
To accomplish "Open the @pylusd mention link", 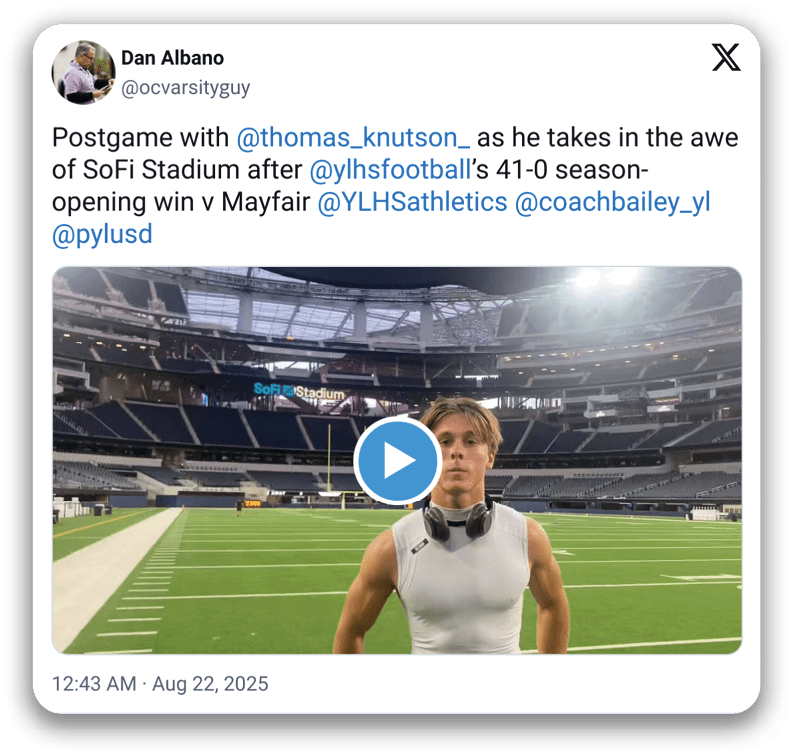I will (102, 236).
